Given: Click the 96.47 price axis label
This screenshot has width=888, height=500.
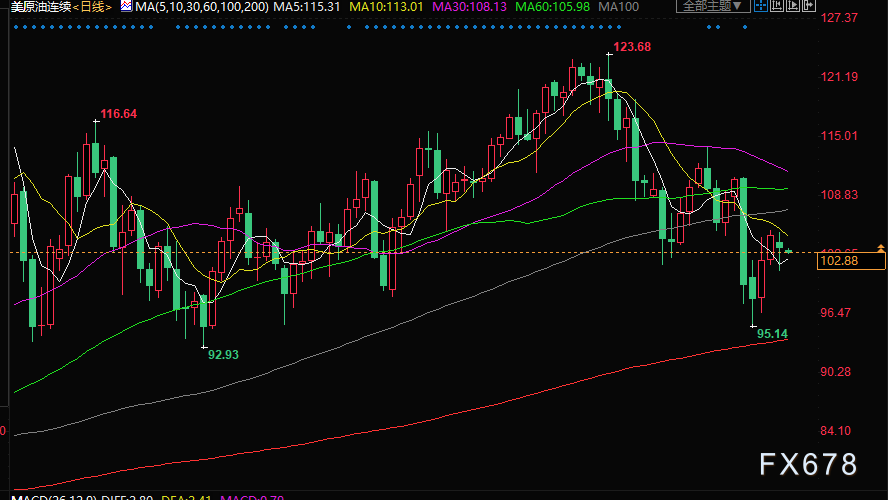Looking at the screenshot, I should tap(835, 313).
